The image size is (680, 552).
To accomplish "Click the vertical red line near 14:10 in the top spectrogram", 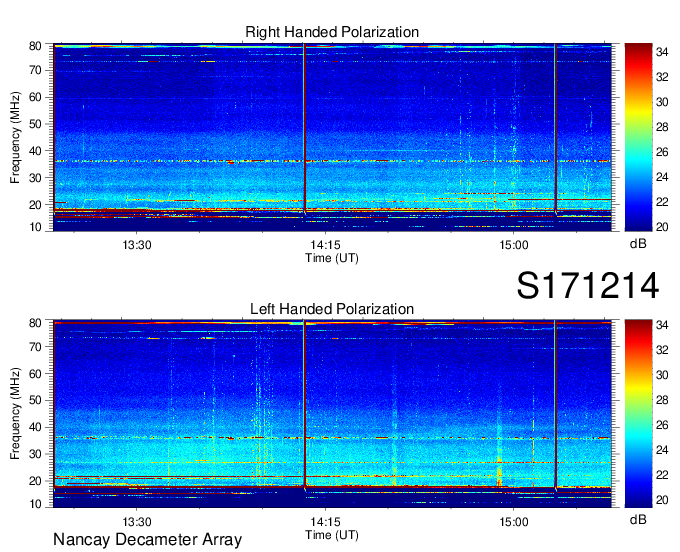I will [x=304, y=128].
